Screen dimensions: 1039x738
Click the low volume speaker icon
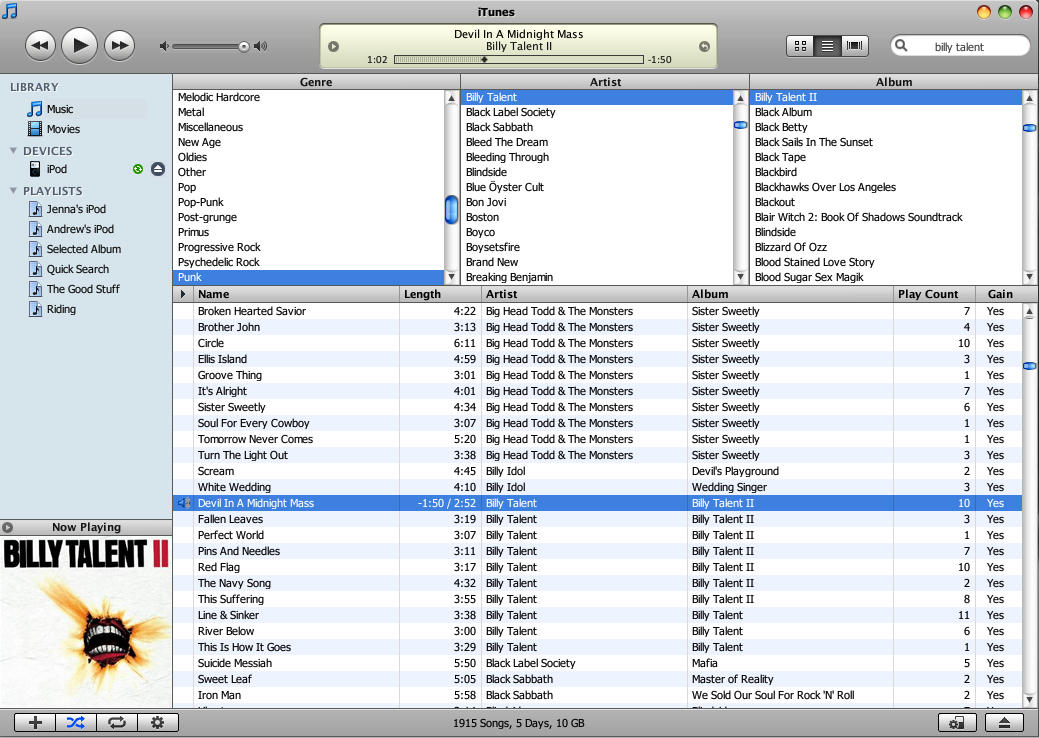164,46
